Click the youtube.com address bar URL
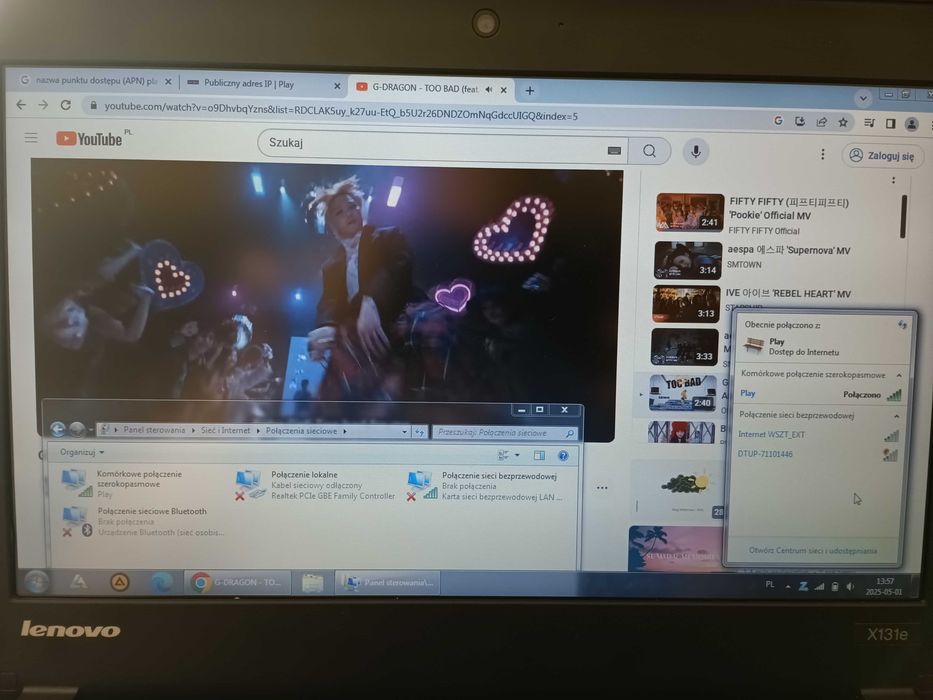The image size is (933, 700). coord(341,111)
